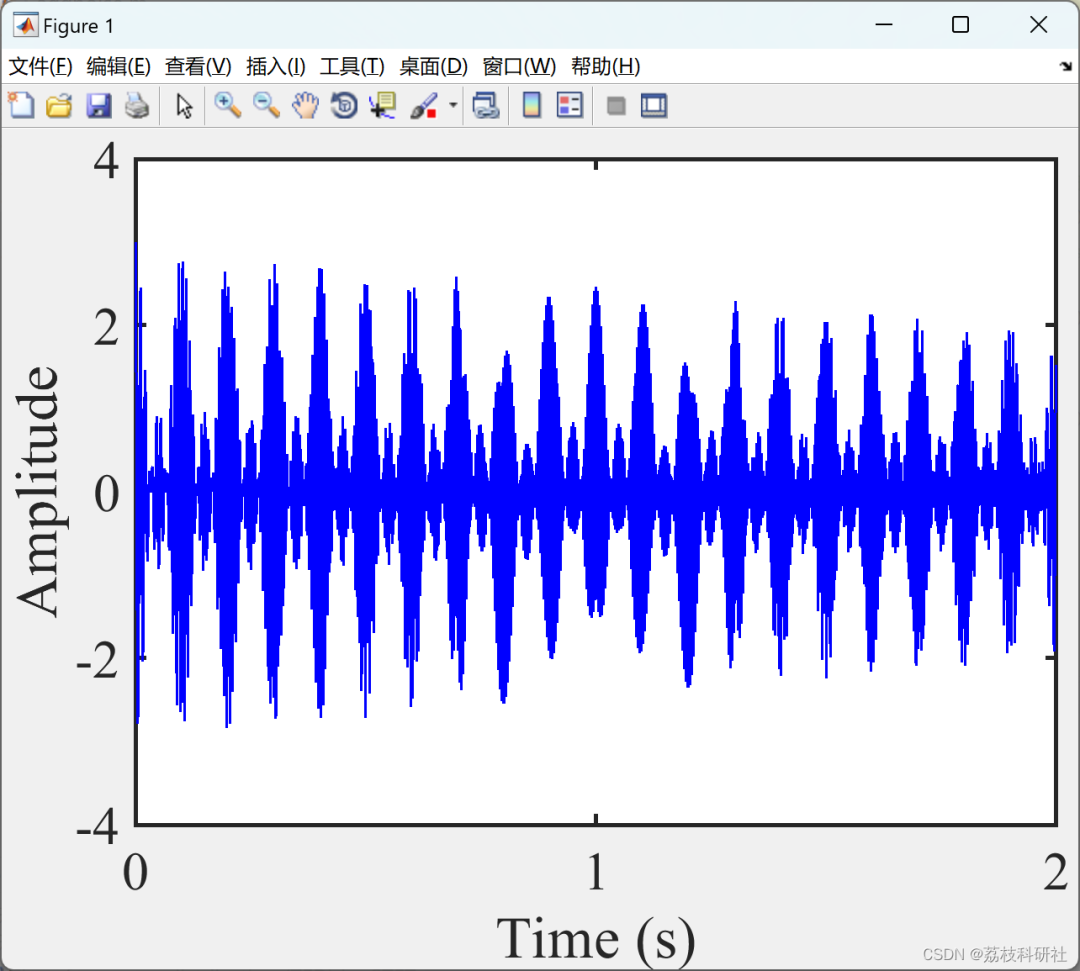Activate the Zoom Out magnifier tool
1080x971 pixels.
[266, 105]
